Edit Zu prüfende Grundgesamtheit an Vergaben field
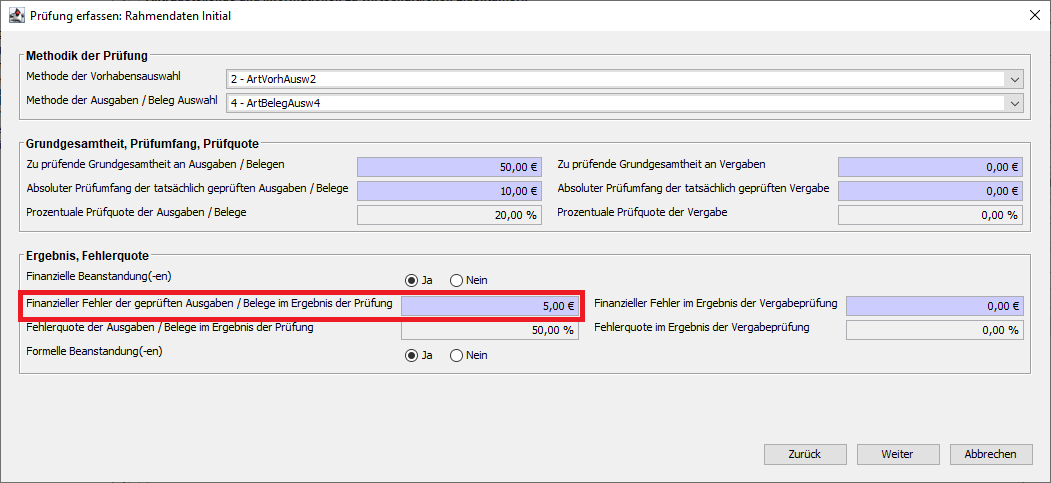The height and width of the screenshot is (483, 1051). click(x=930, y=167)
